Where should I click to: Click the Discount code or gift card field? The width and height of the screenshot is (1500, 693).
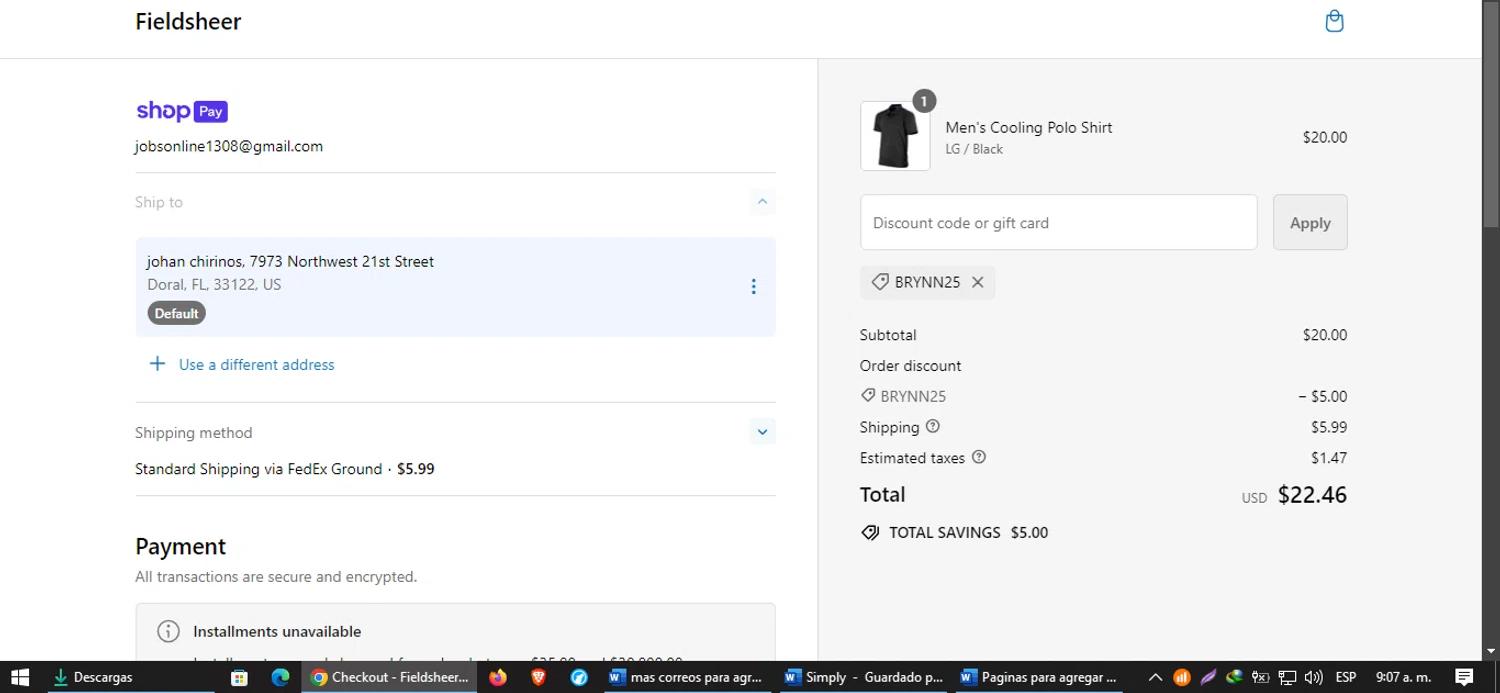pyautogui.click(x=1058, y=222)
